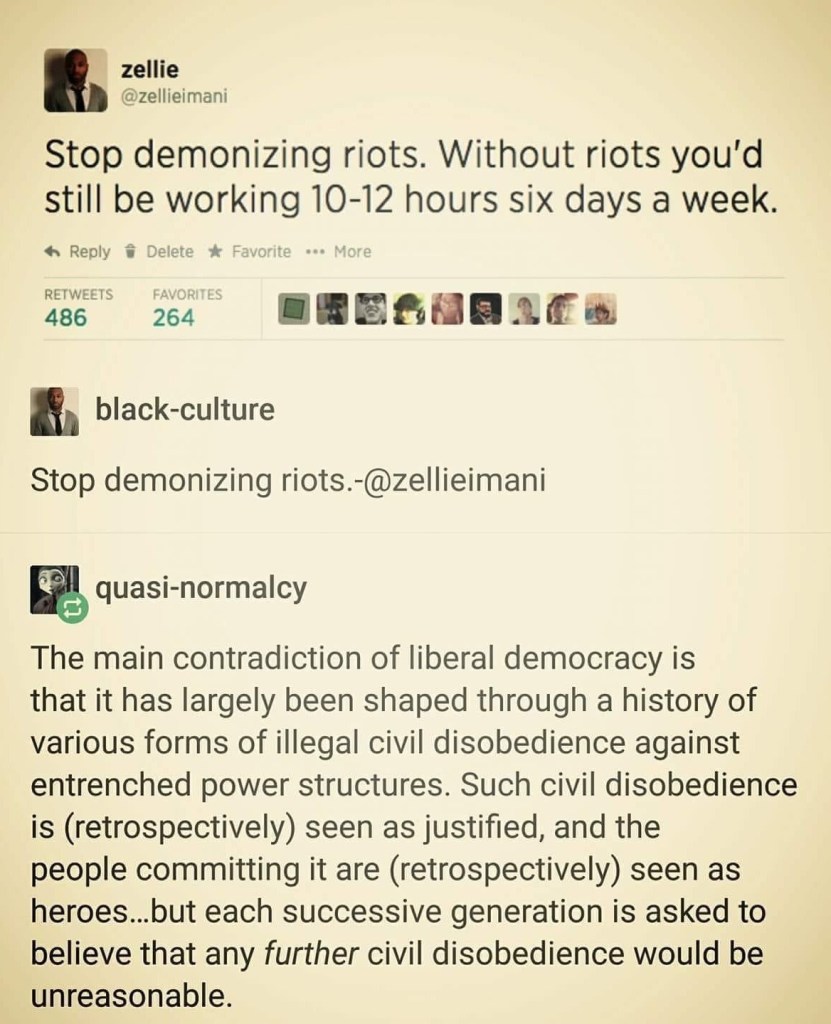The height and width of the screenshot is (1024, 831).
Task: View the 264 favorites count
Action: 173,318
